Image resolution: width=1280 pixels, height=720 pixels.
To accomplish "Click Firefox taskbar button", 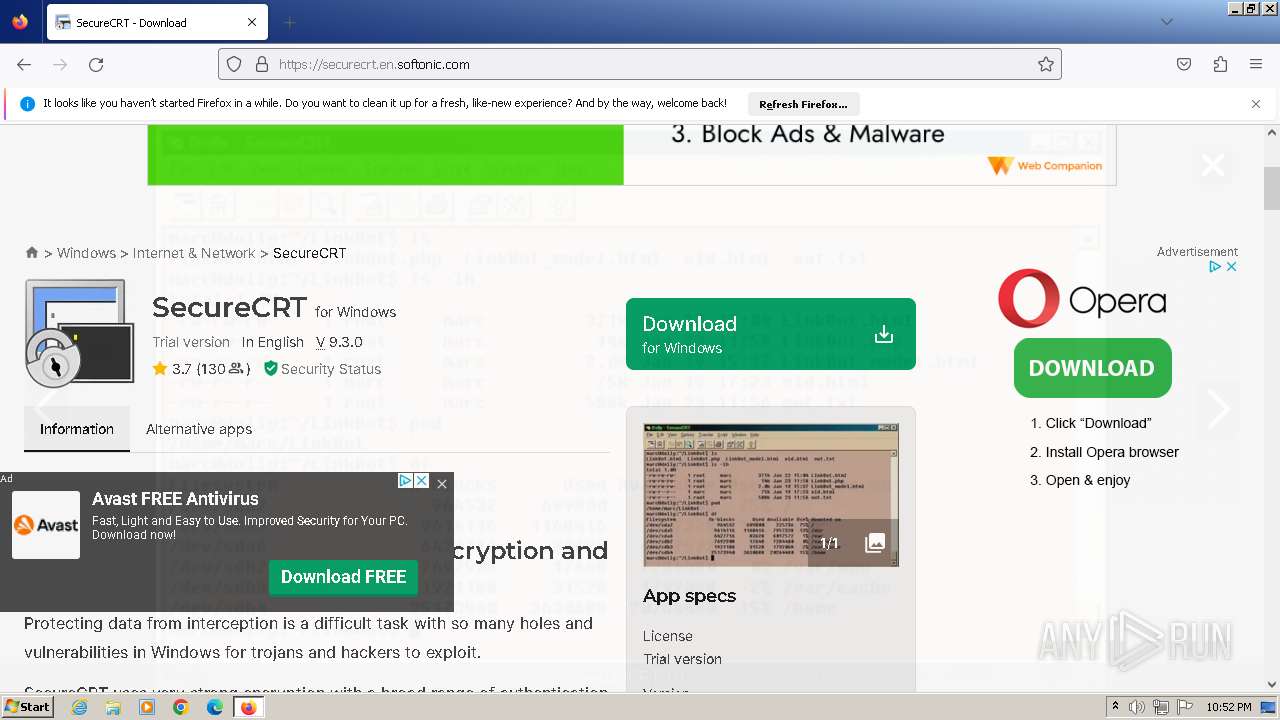I will tap(248, 707).
